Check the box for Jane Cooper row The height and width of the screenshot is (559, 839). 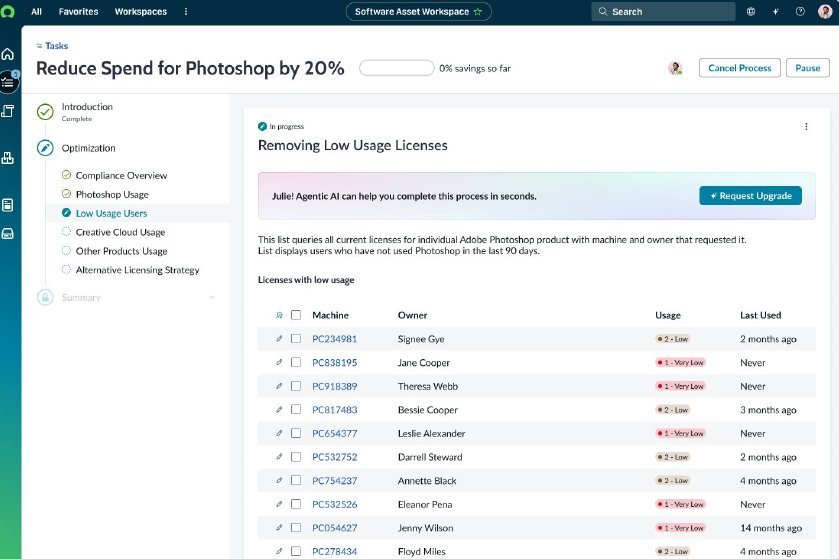[x=296, y=362]
